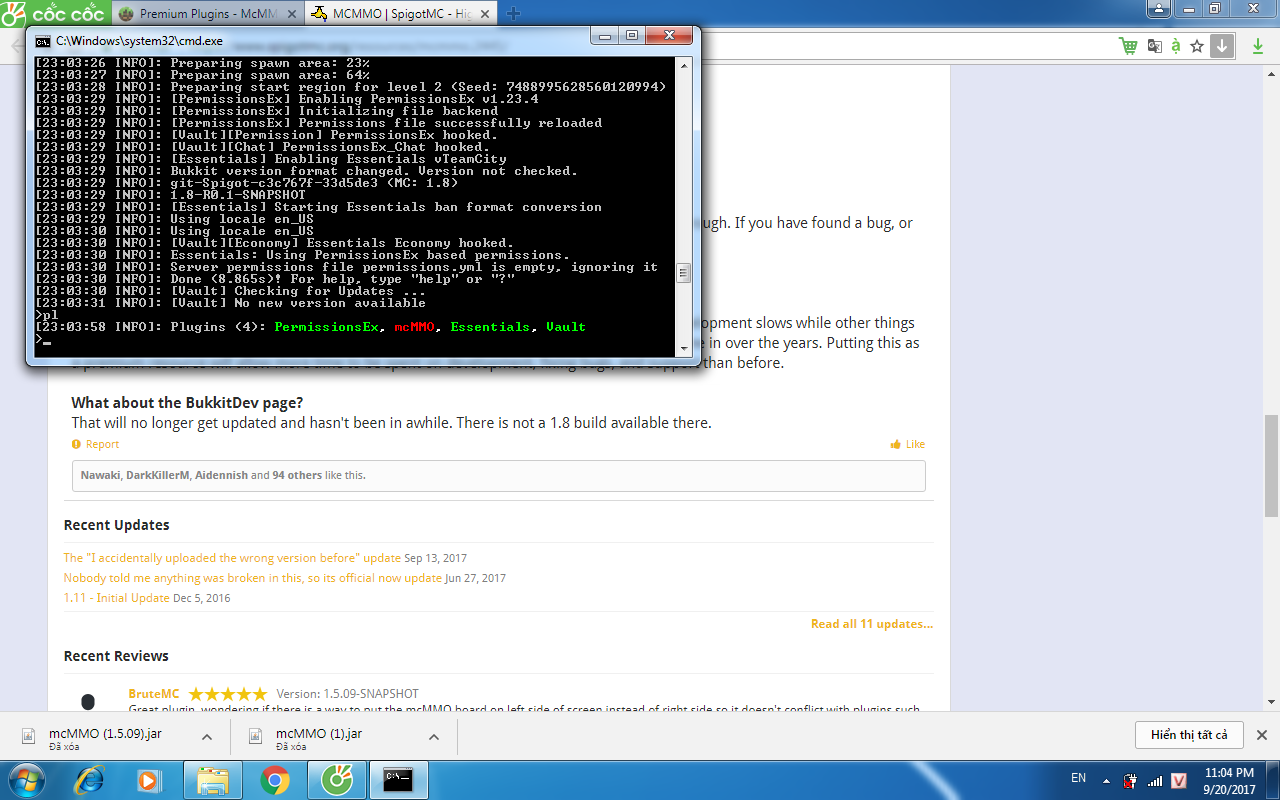Open Aidennish's profile link
The image size is (1280, 800).
(221, 475)
